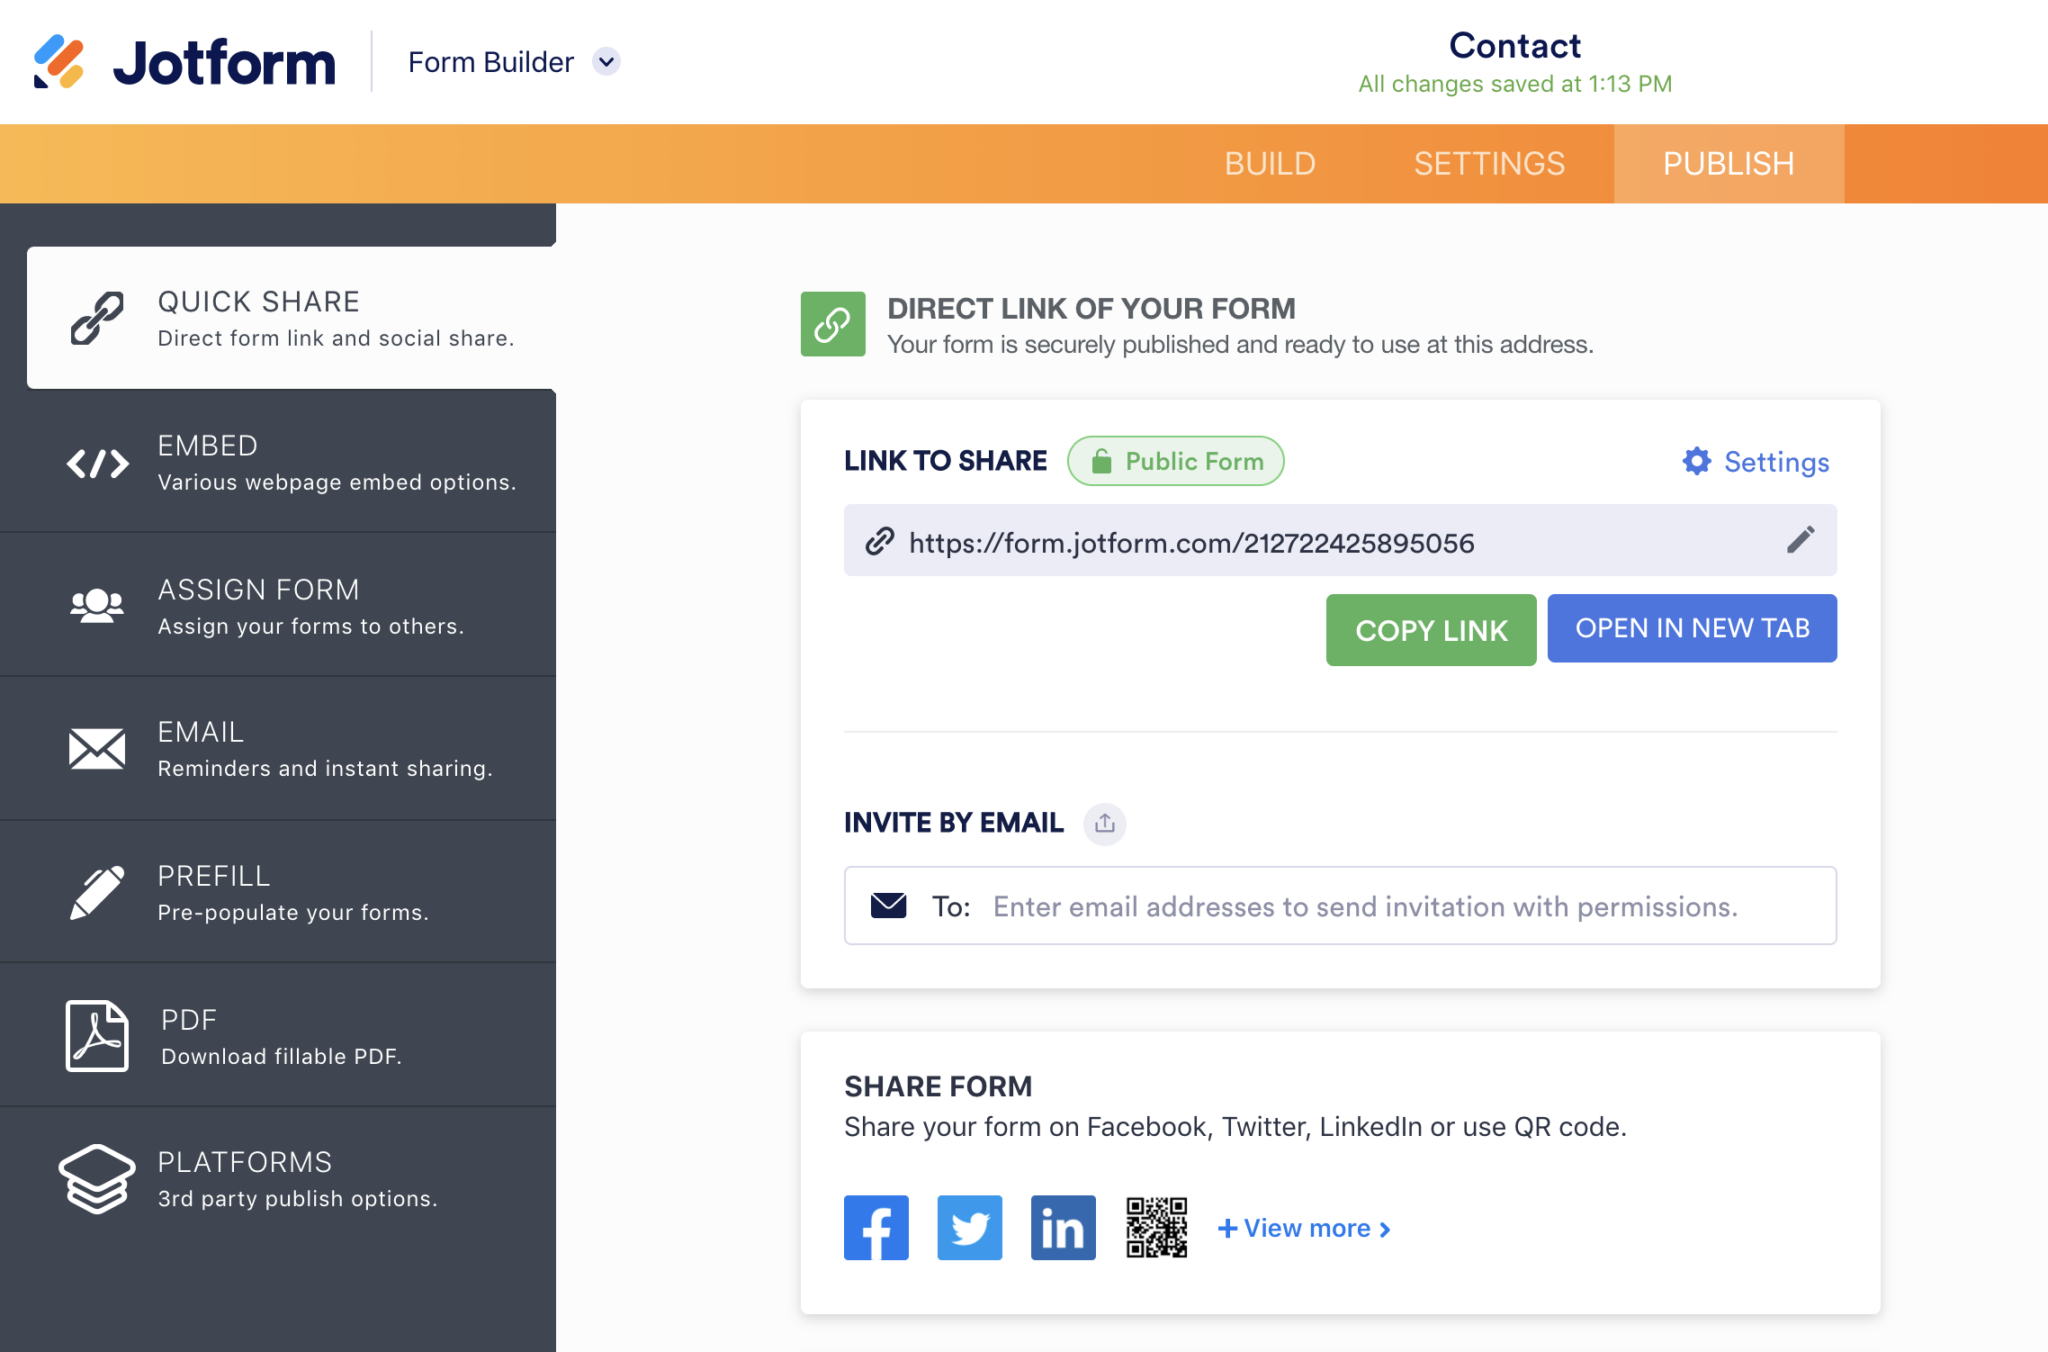Switch to the Build tab

1270,163
